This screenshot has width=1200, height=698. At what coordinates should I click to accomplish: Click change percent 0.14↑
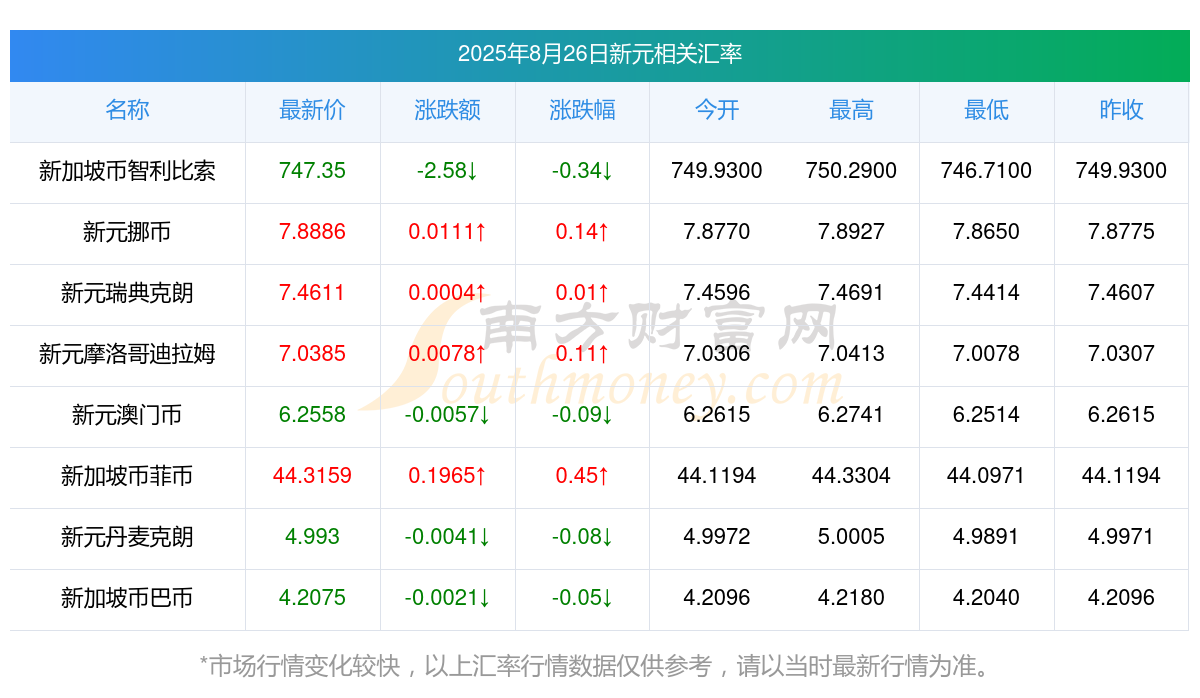click(x=582, y=232)
